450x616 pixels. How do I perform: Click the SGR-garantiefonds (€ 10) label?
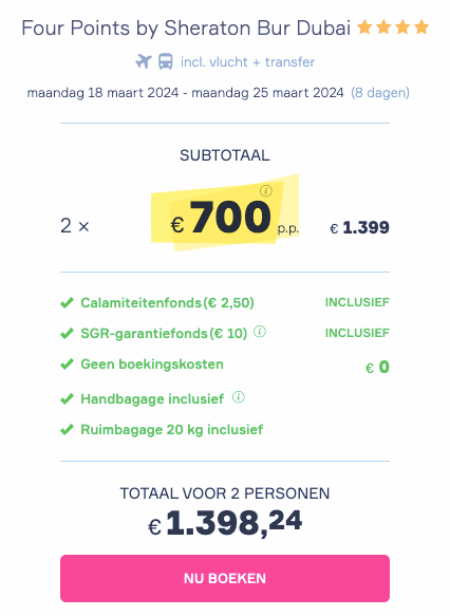(164, 334)
